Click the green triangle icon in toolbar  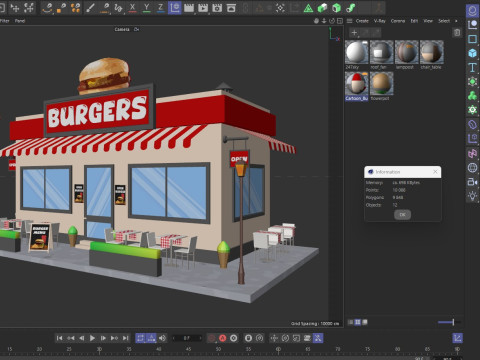pyautogui.click(x=308, y=8)
